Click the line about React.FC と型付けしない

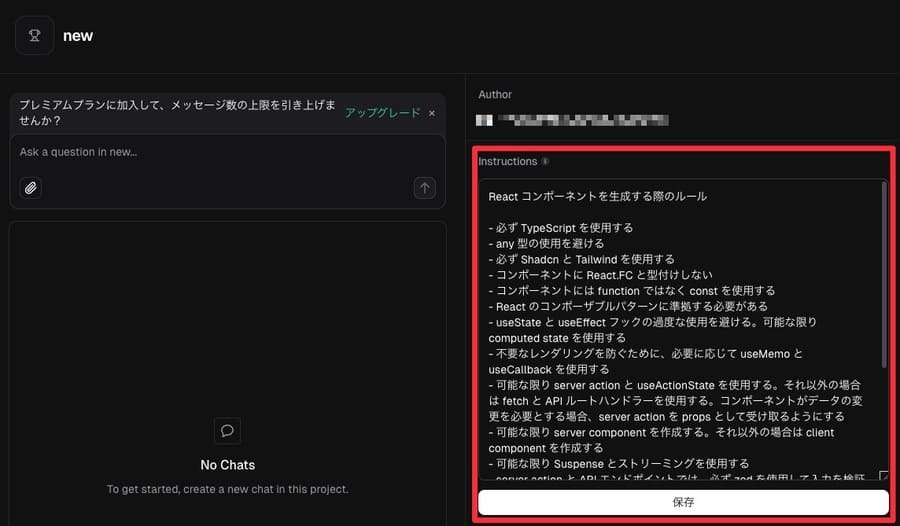pos(600,275)
